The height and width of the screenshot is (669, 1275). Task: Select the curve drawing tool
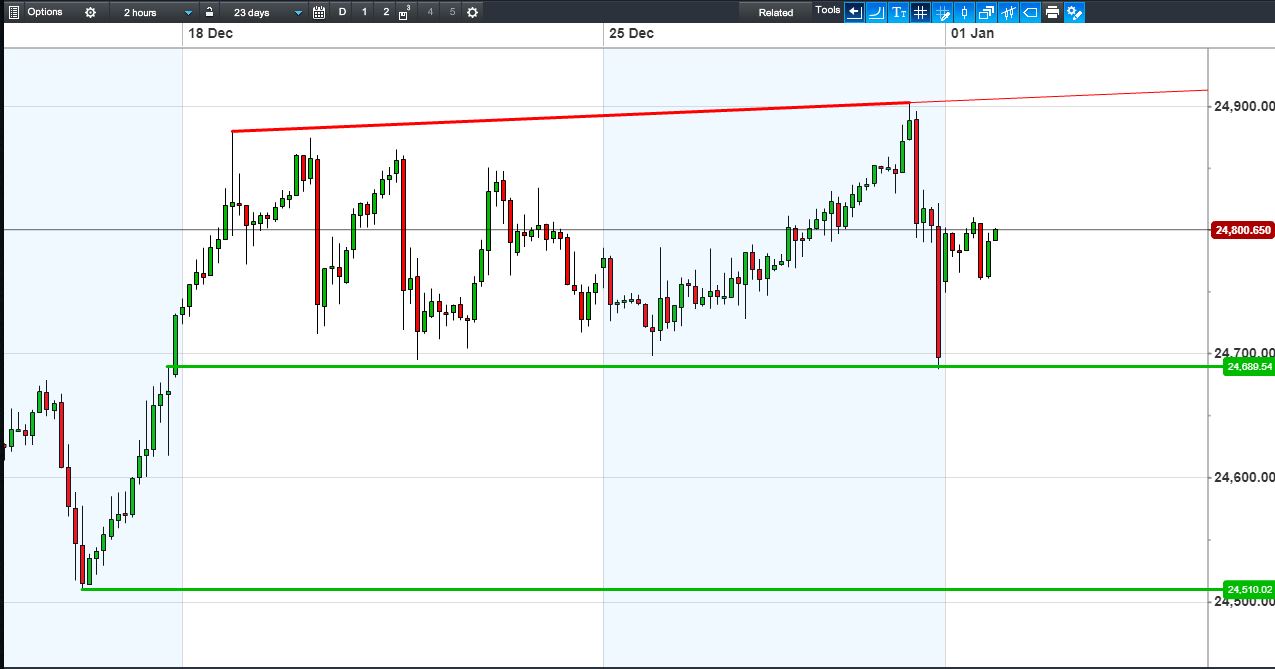tap(876, 12)
